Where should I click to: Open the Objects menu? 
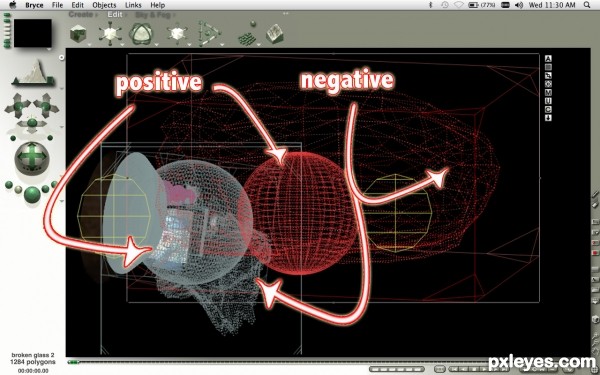[104, 5]
